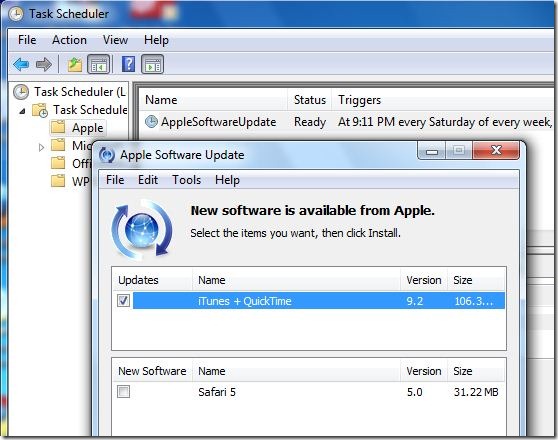Open the View menu in Task Scheduler
558x440 pixels.
(115, 40)
